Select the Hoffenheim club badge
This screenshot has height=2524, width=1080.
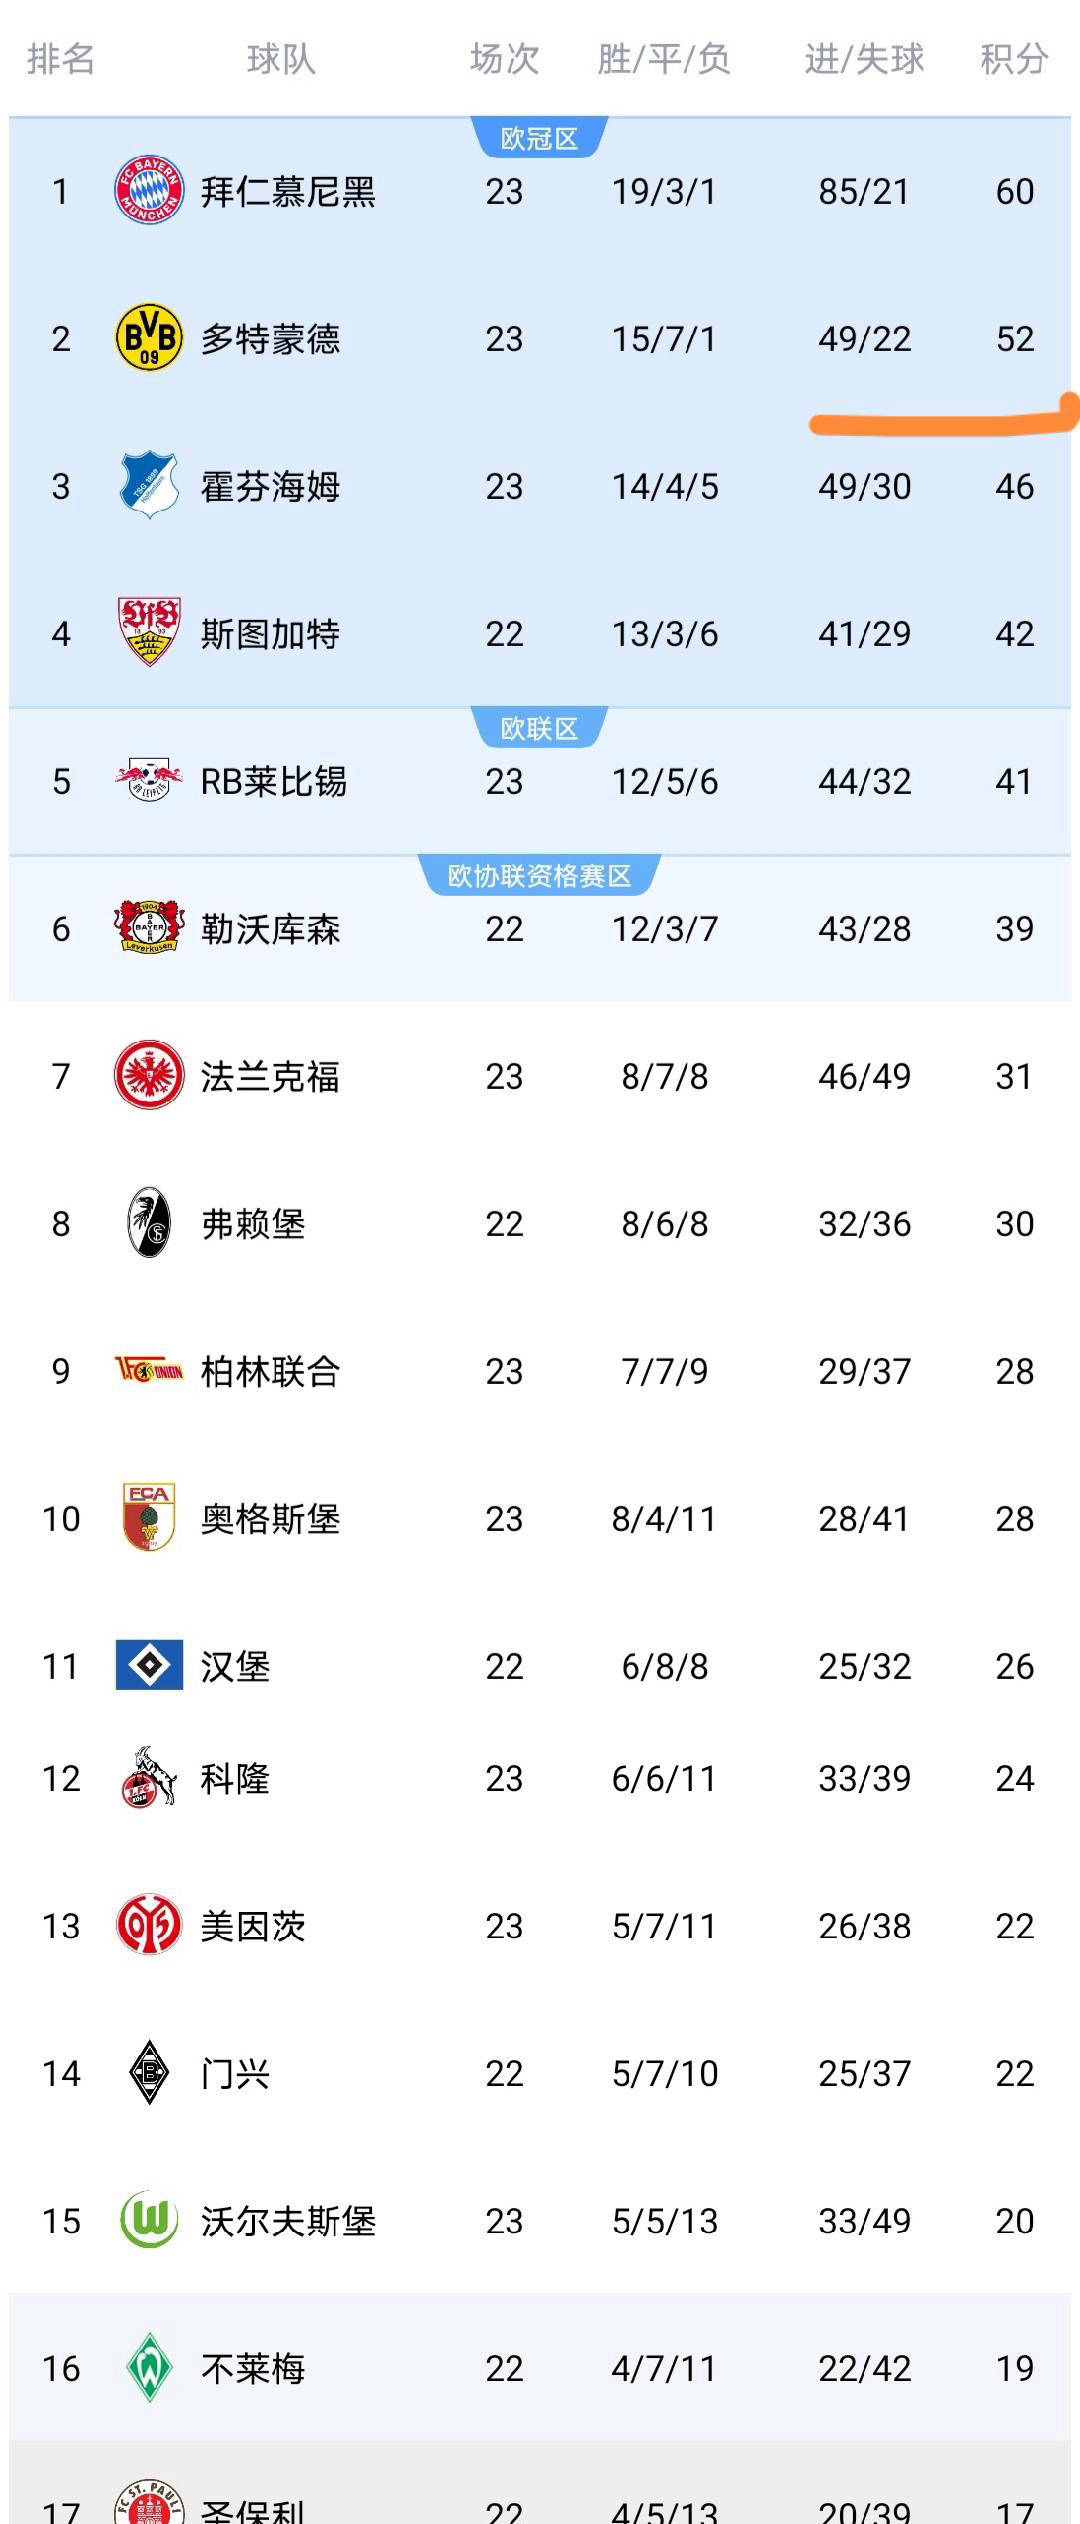[x=149, y=485]
